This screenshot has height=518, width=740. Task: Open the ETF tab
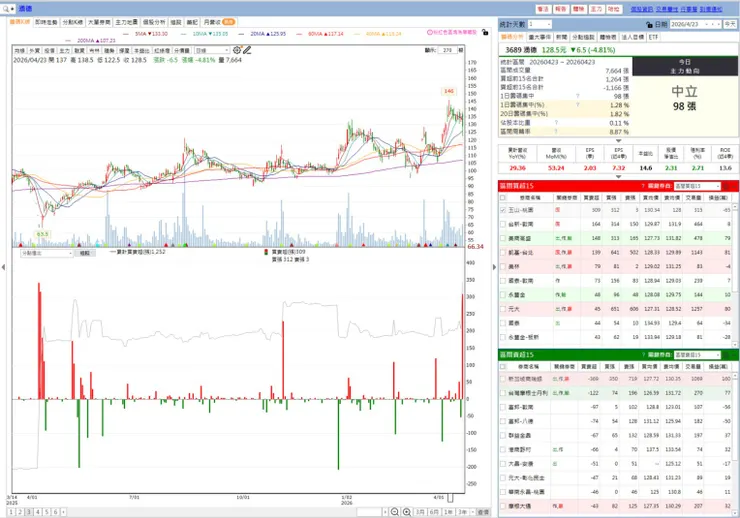pyautogui.click(x=653, y=37)
